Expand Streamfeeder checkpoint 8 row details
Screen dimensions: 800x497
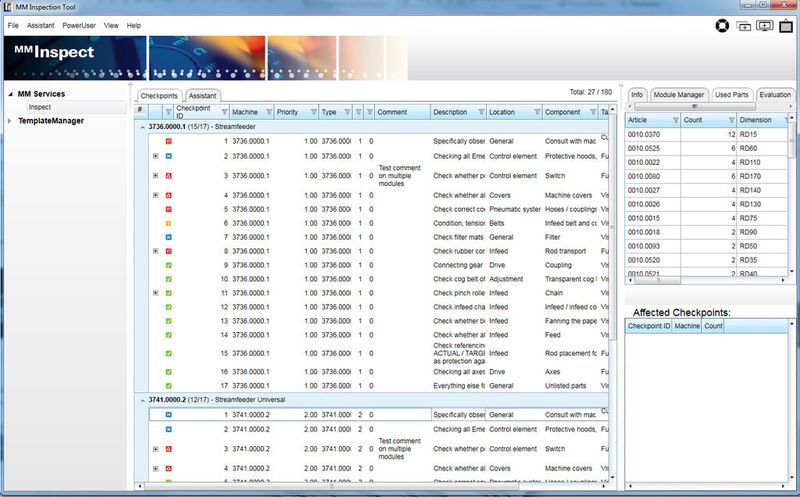tap(156, 251)
